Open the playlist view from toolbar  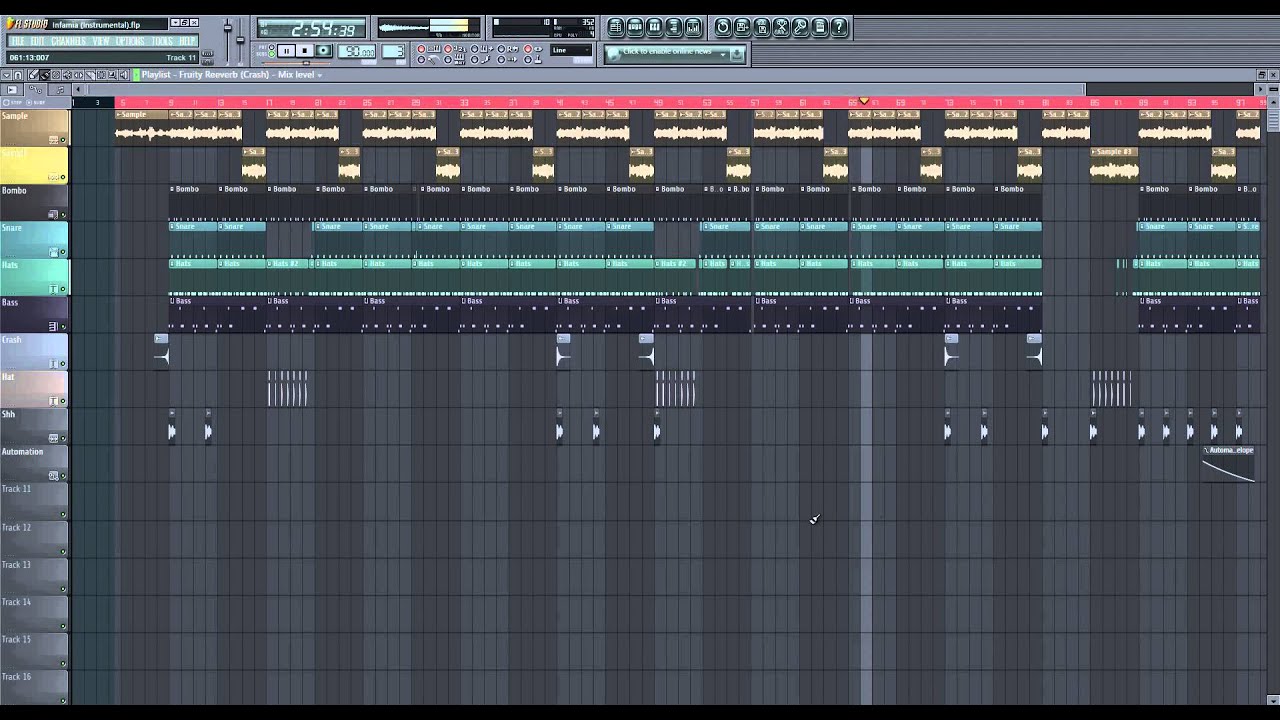[616, 27]
